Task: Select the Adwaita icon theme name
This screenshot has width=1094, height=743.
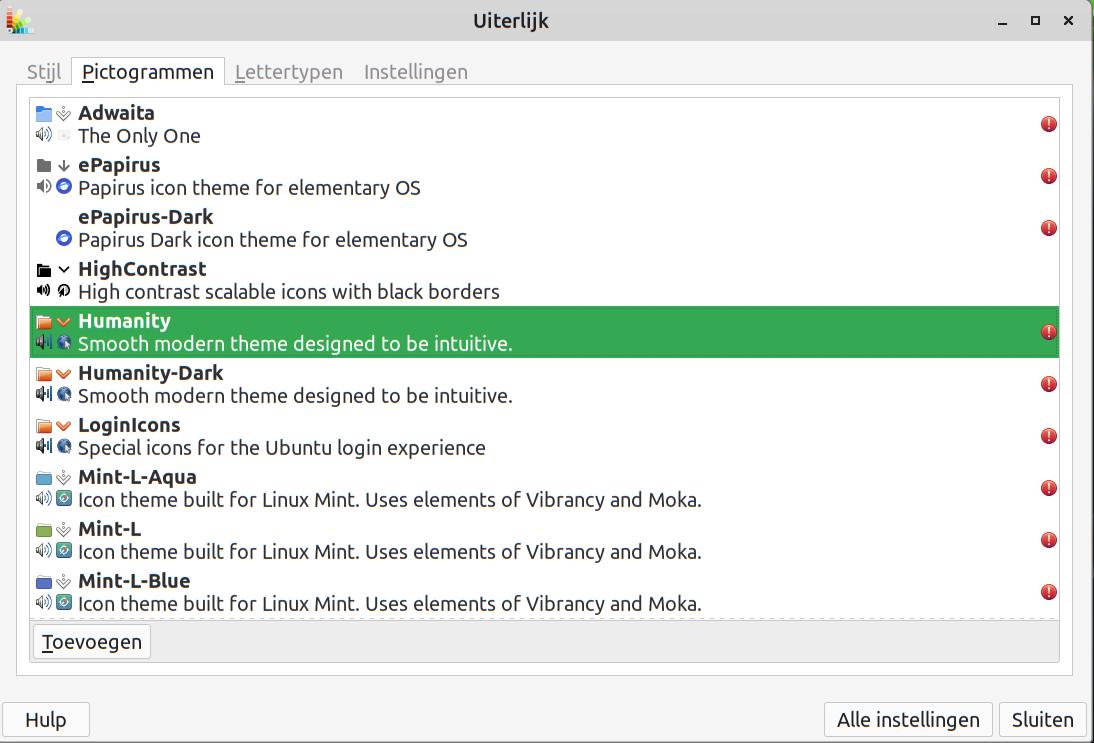Action: tap(116, 113)
